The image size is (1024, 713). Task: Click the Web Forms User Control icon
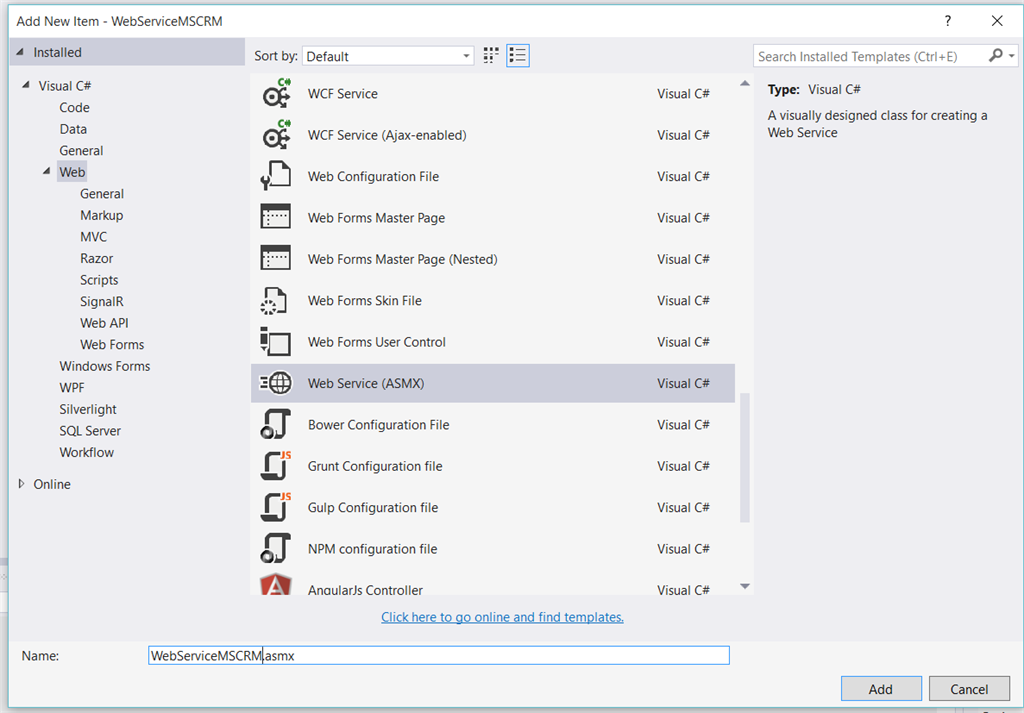tap(275, 342)
